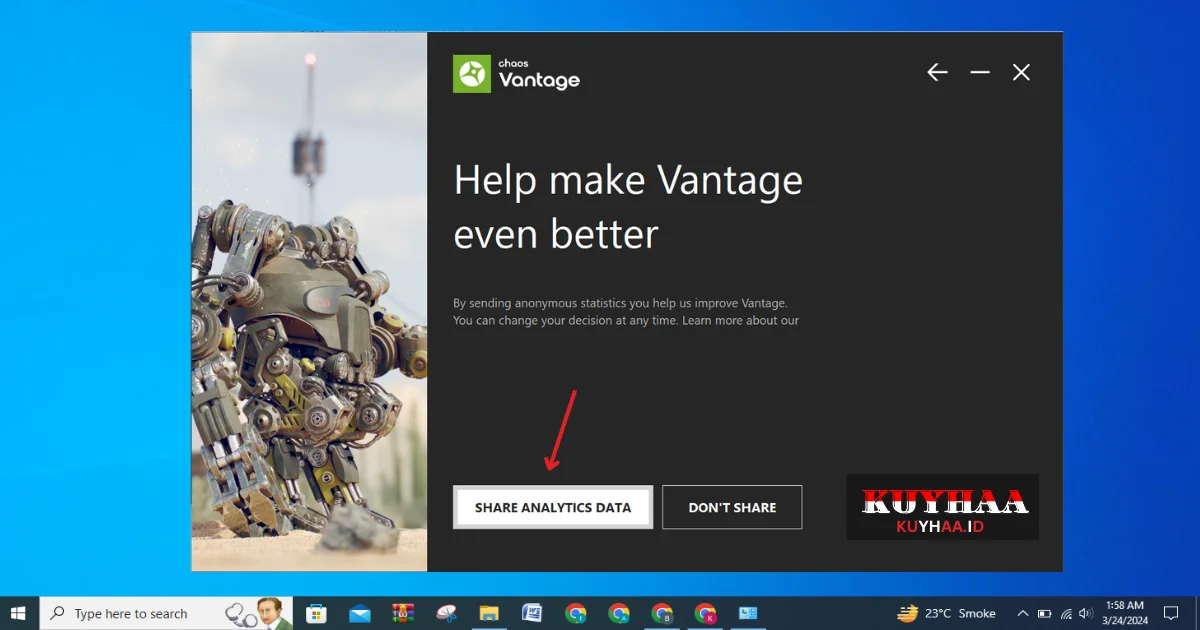Click the volume speaker icon
The image size is (1200, 630).
click(1086, 613)
